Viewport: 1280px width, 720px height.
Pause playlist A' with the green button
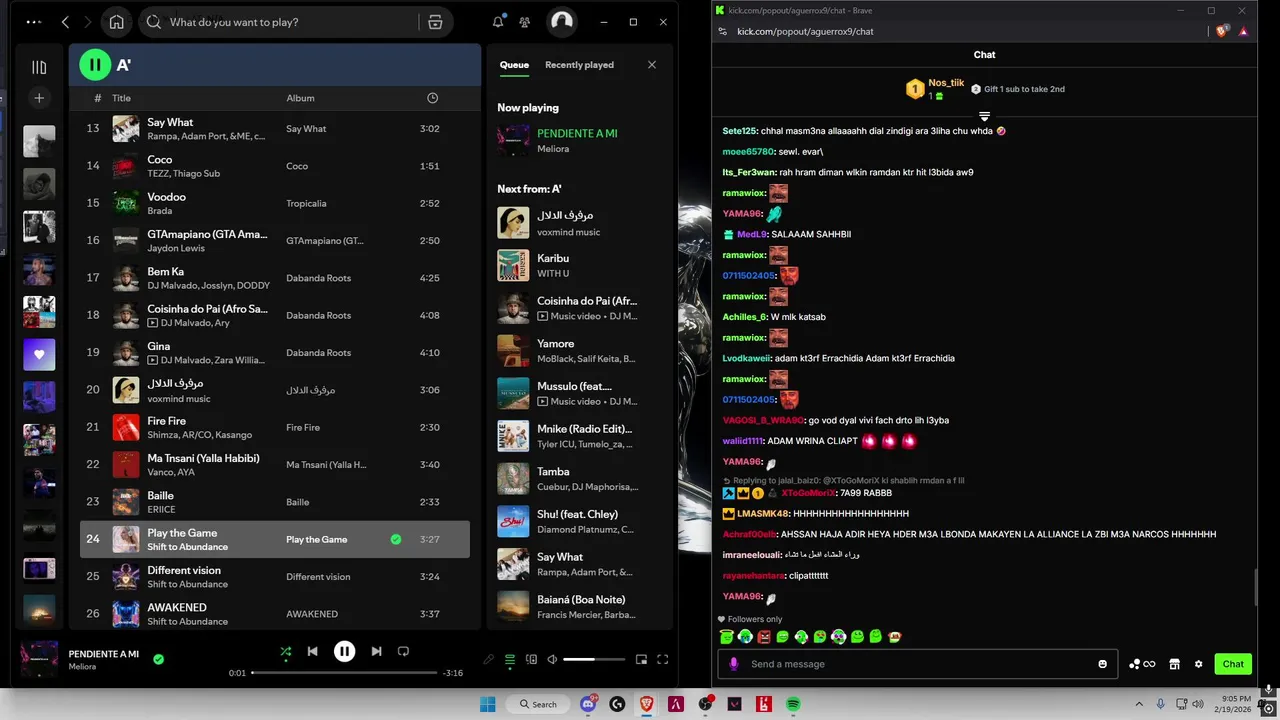[95, 65]
